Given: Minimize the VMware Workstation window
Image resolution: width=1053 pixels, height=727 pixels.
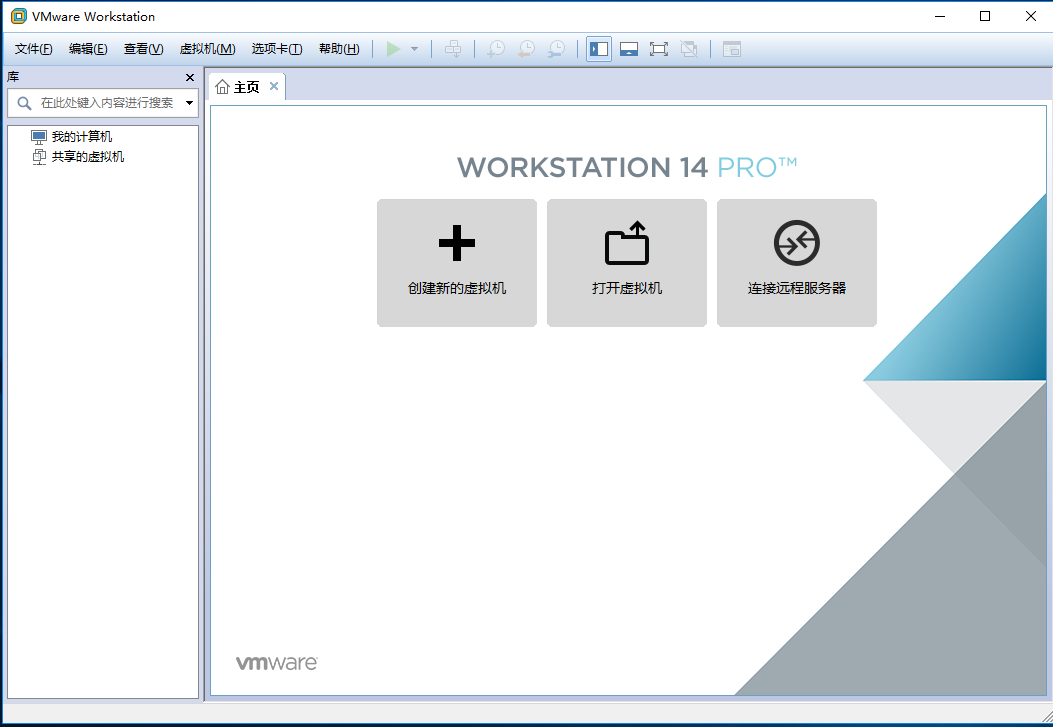Looking at the screenshot, I should [x=940, y=16].
